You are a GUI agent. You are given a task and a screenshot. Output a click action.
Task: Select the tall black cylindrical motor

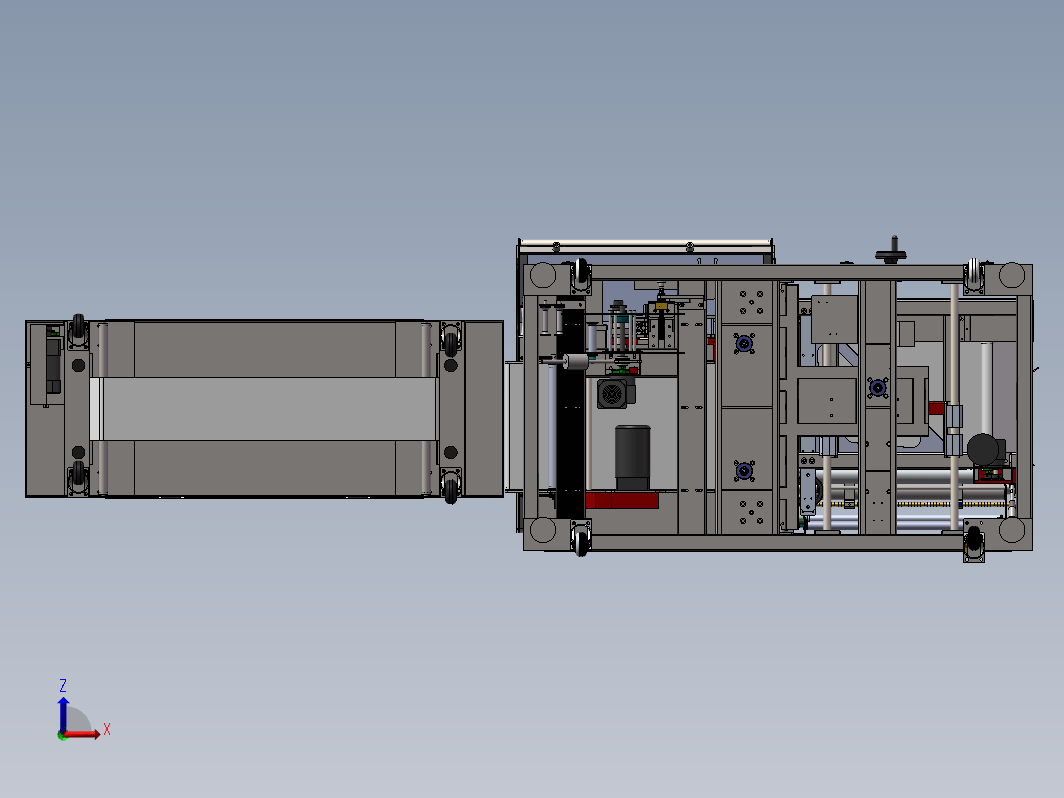point(632,457)
